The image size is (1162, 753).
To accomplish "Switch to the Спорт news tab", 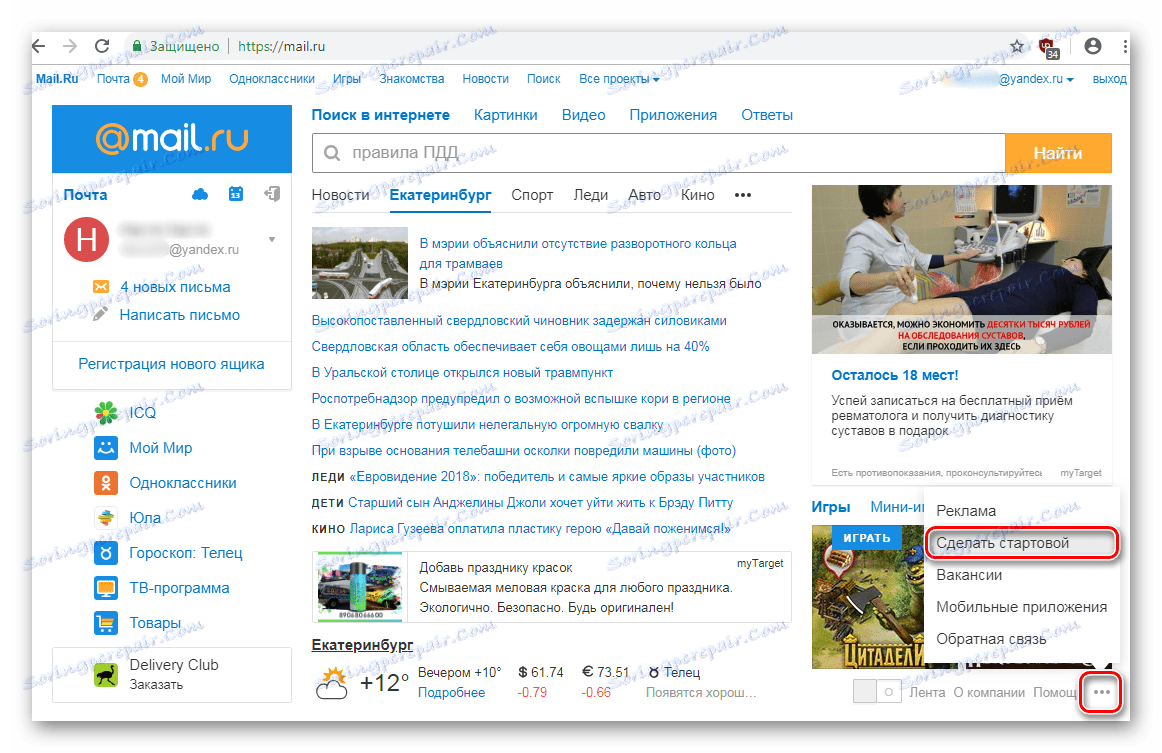I will (532, 195).
